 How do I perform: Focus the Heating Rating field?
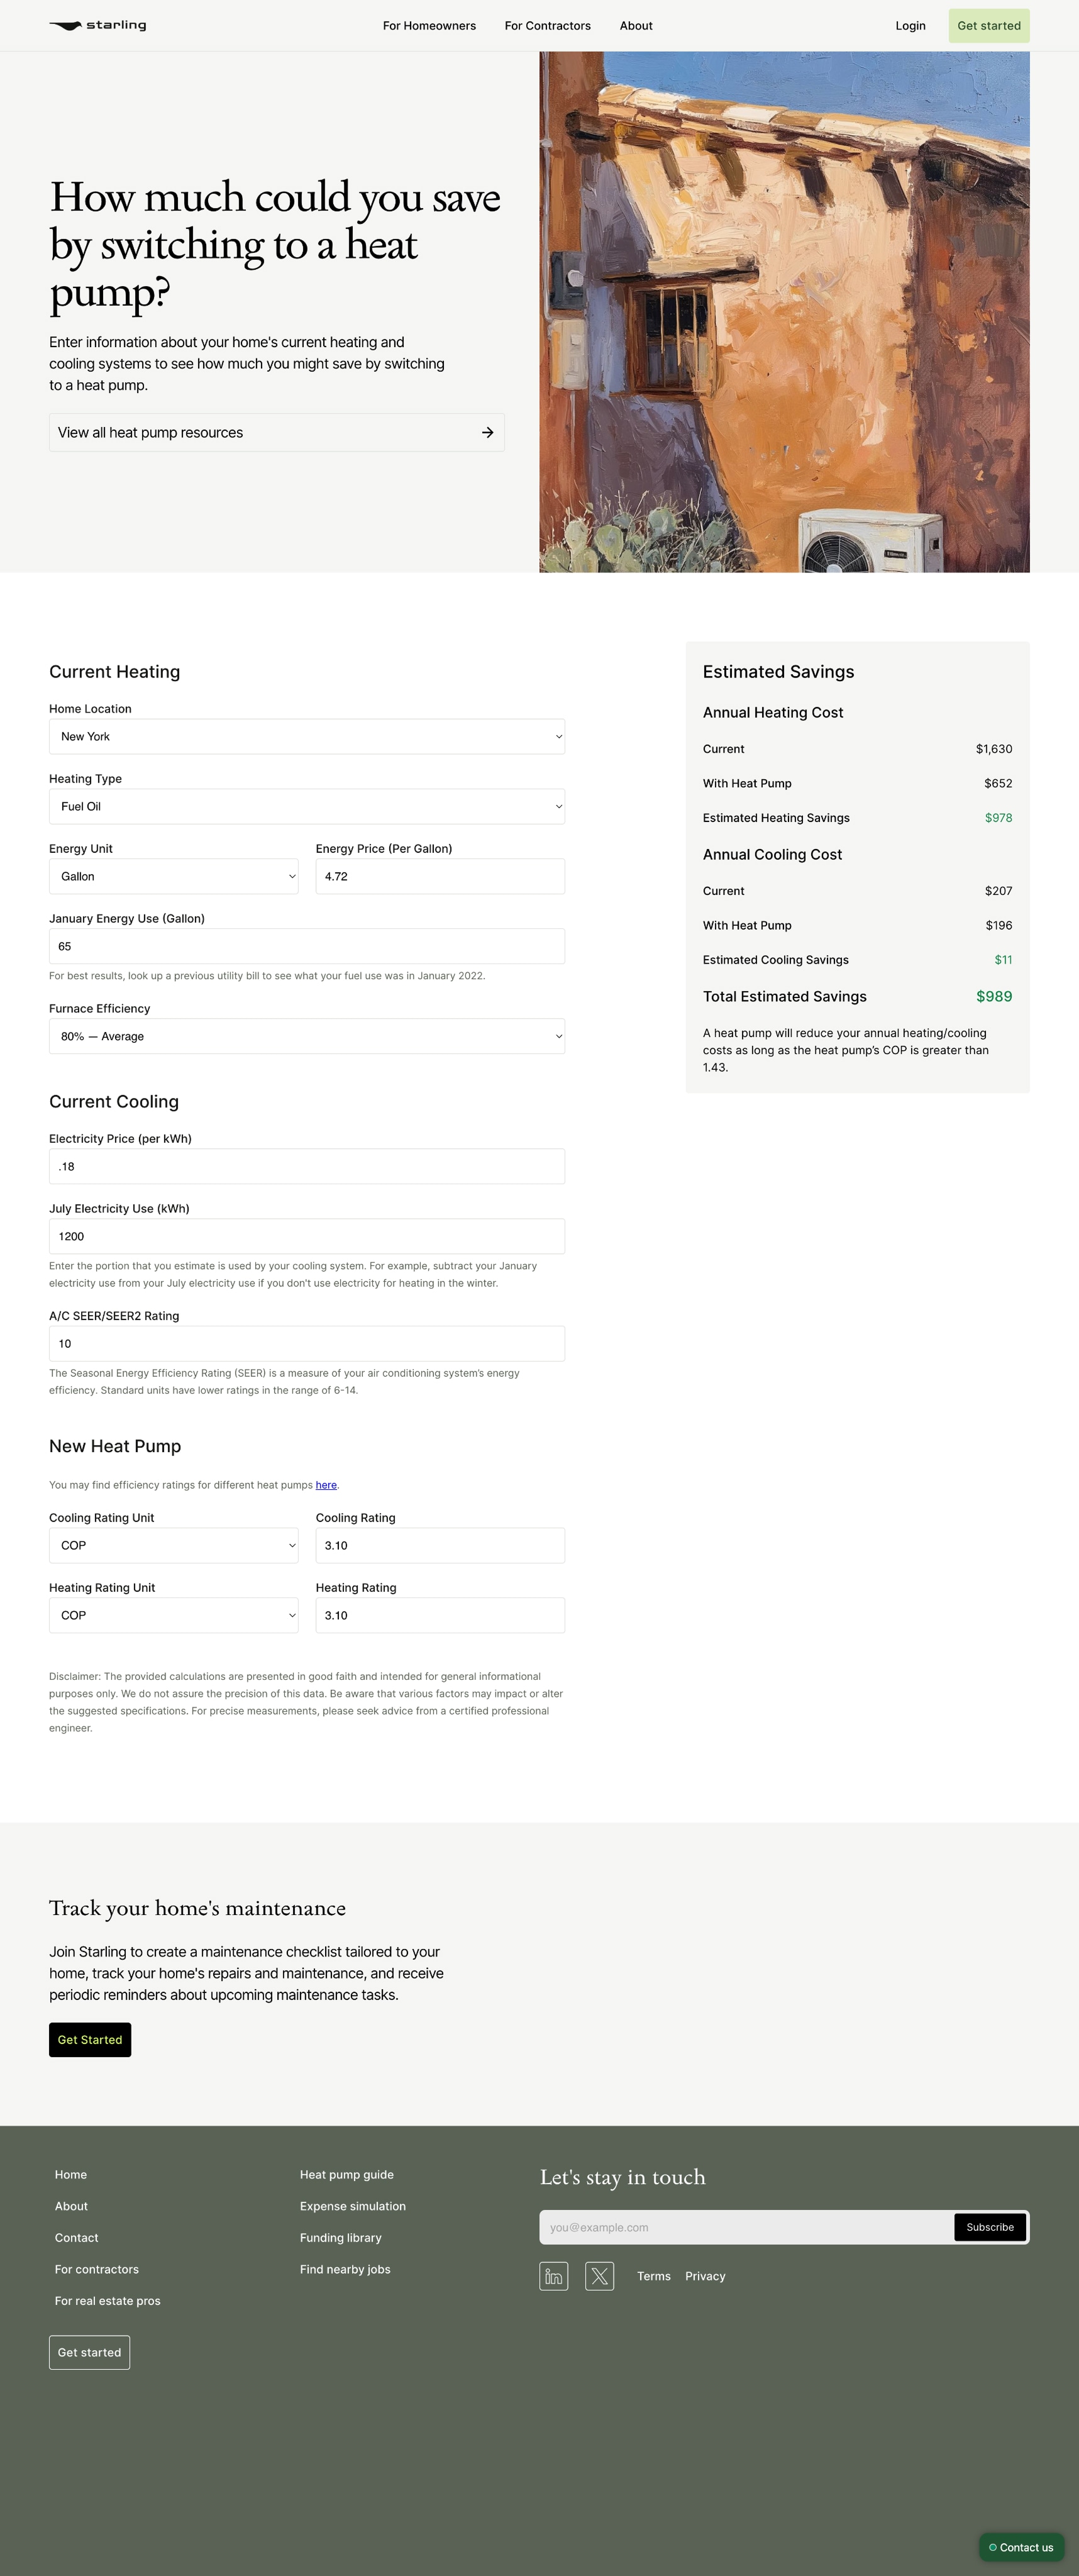click(440, 1615)
